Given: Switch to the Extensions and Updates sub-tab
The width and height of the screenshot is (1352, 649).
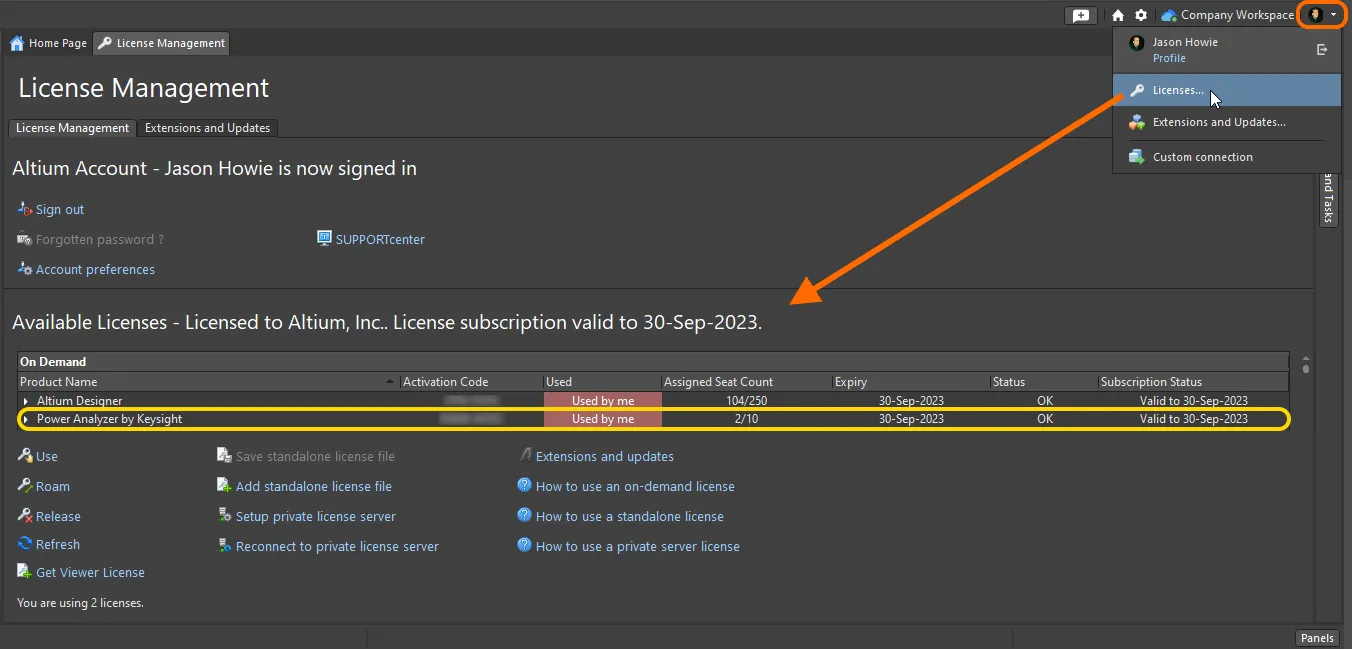Looking at the screenshot, I should coord(207,128).
